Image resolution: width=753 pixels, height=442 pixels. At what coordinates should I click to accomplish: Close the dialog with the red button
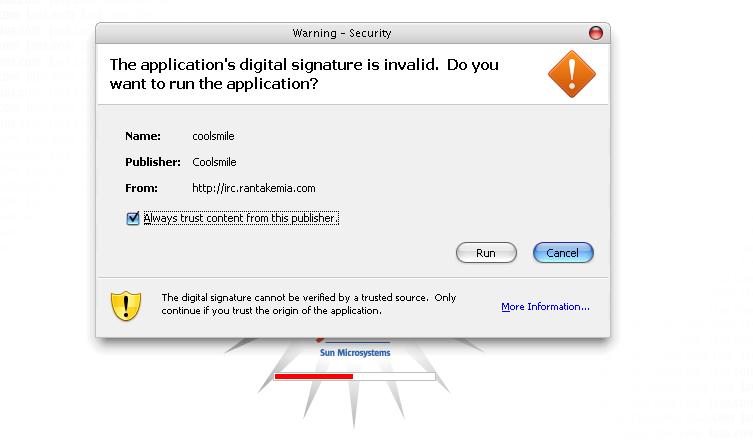(x=597, y=33)
